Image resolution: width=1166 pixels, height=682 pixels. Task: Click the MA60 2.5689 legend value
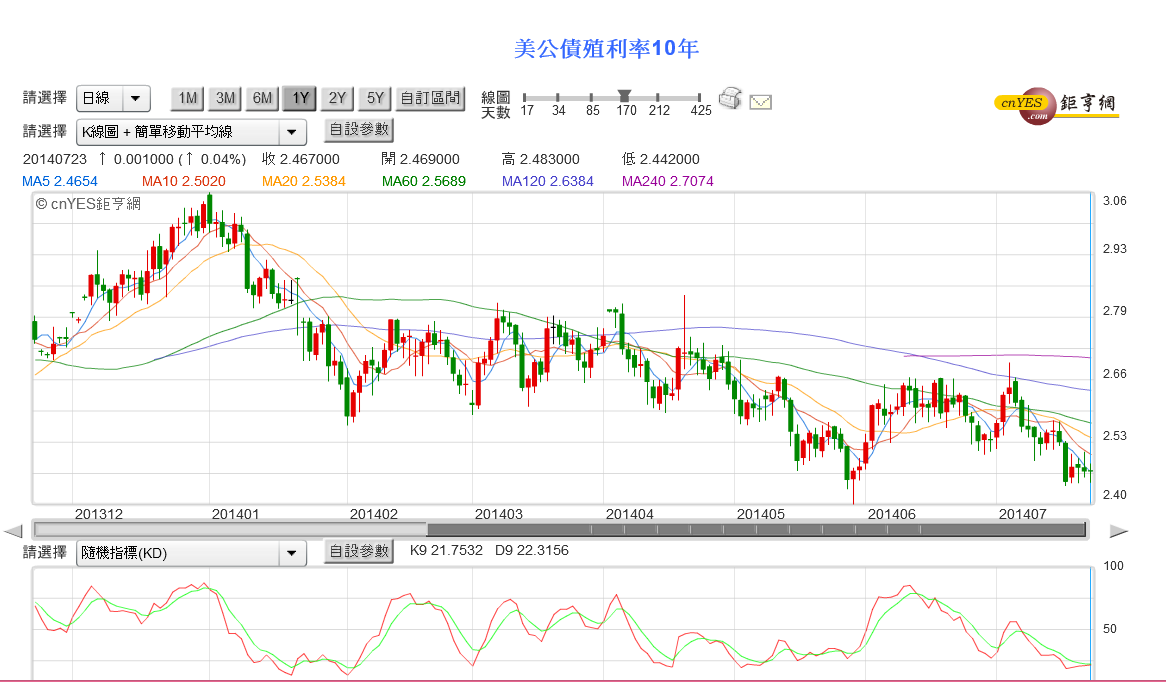tap(424, 181)
